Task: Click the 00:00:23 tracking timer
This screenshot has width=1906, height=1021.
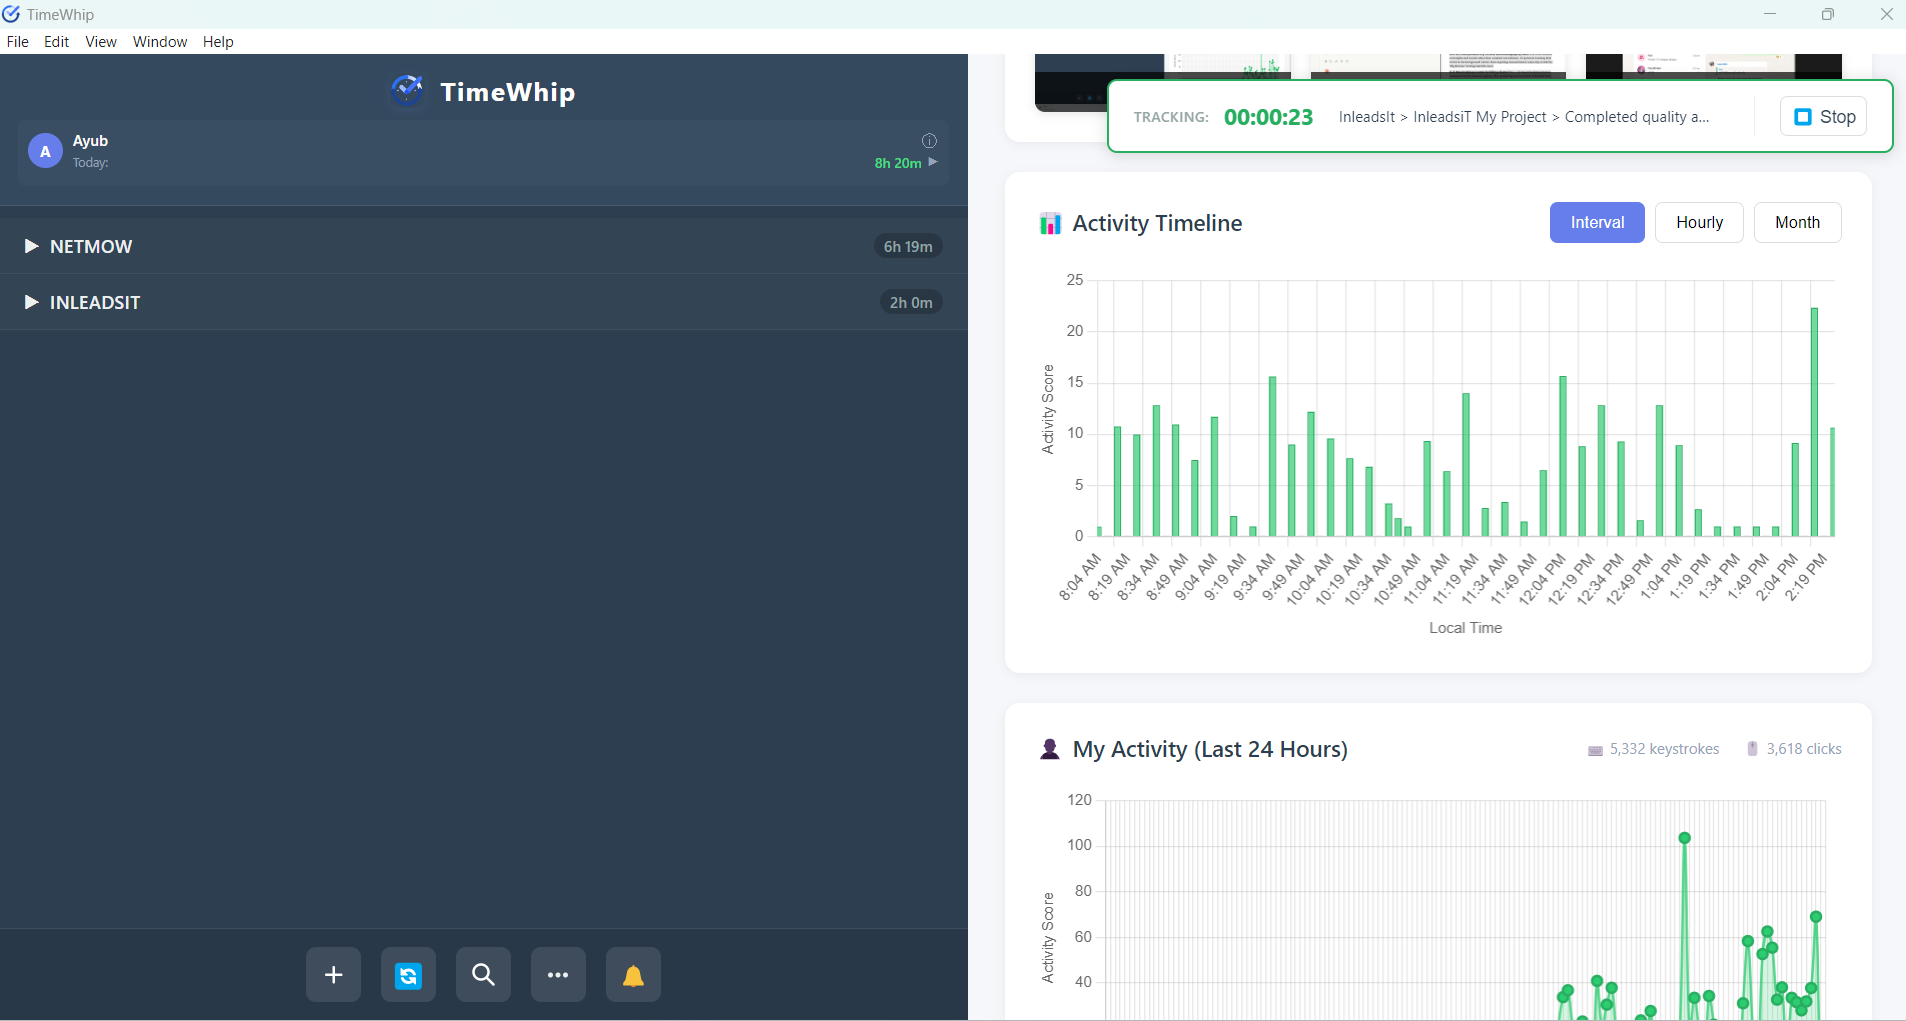Action: [1268, 117]
